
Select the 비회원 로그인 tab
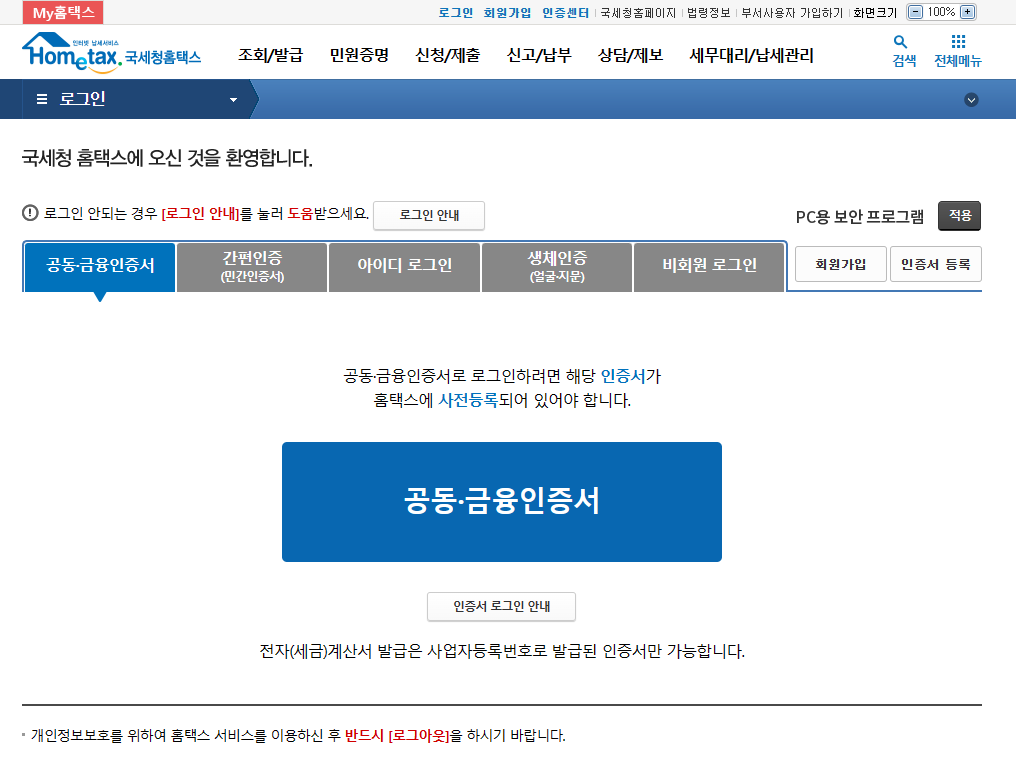(709, 266)
